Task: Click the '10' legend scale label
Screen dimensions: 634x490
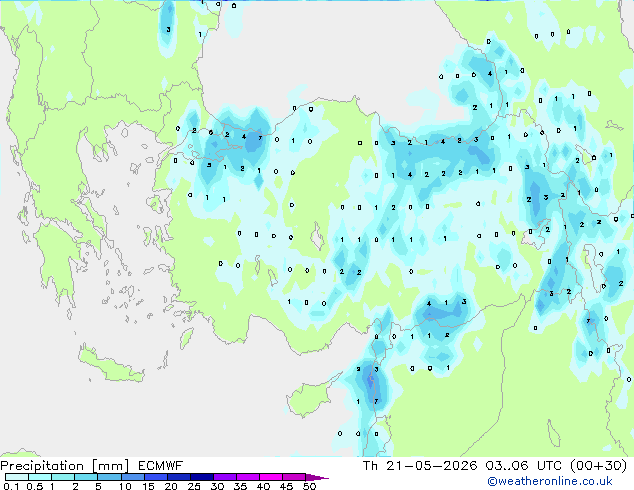Action: coord(125,486)
